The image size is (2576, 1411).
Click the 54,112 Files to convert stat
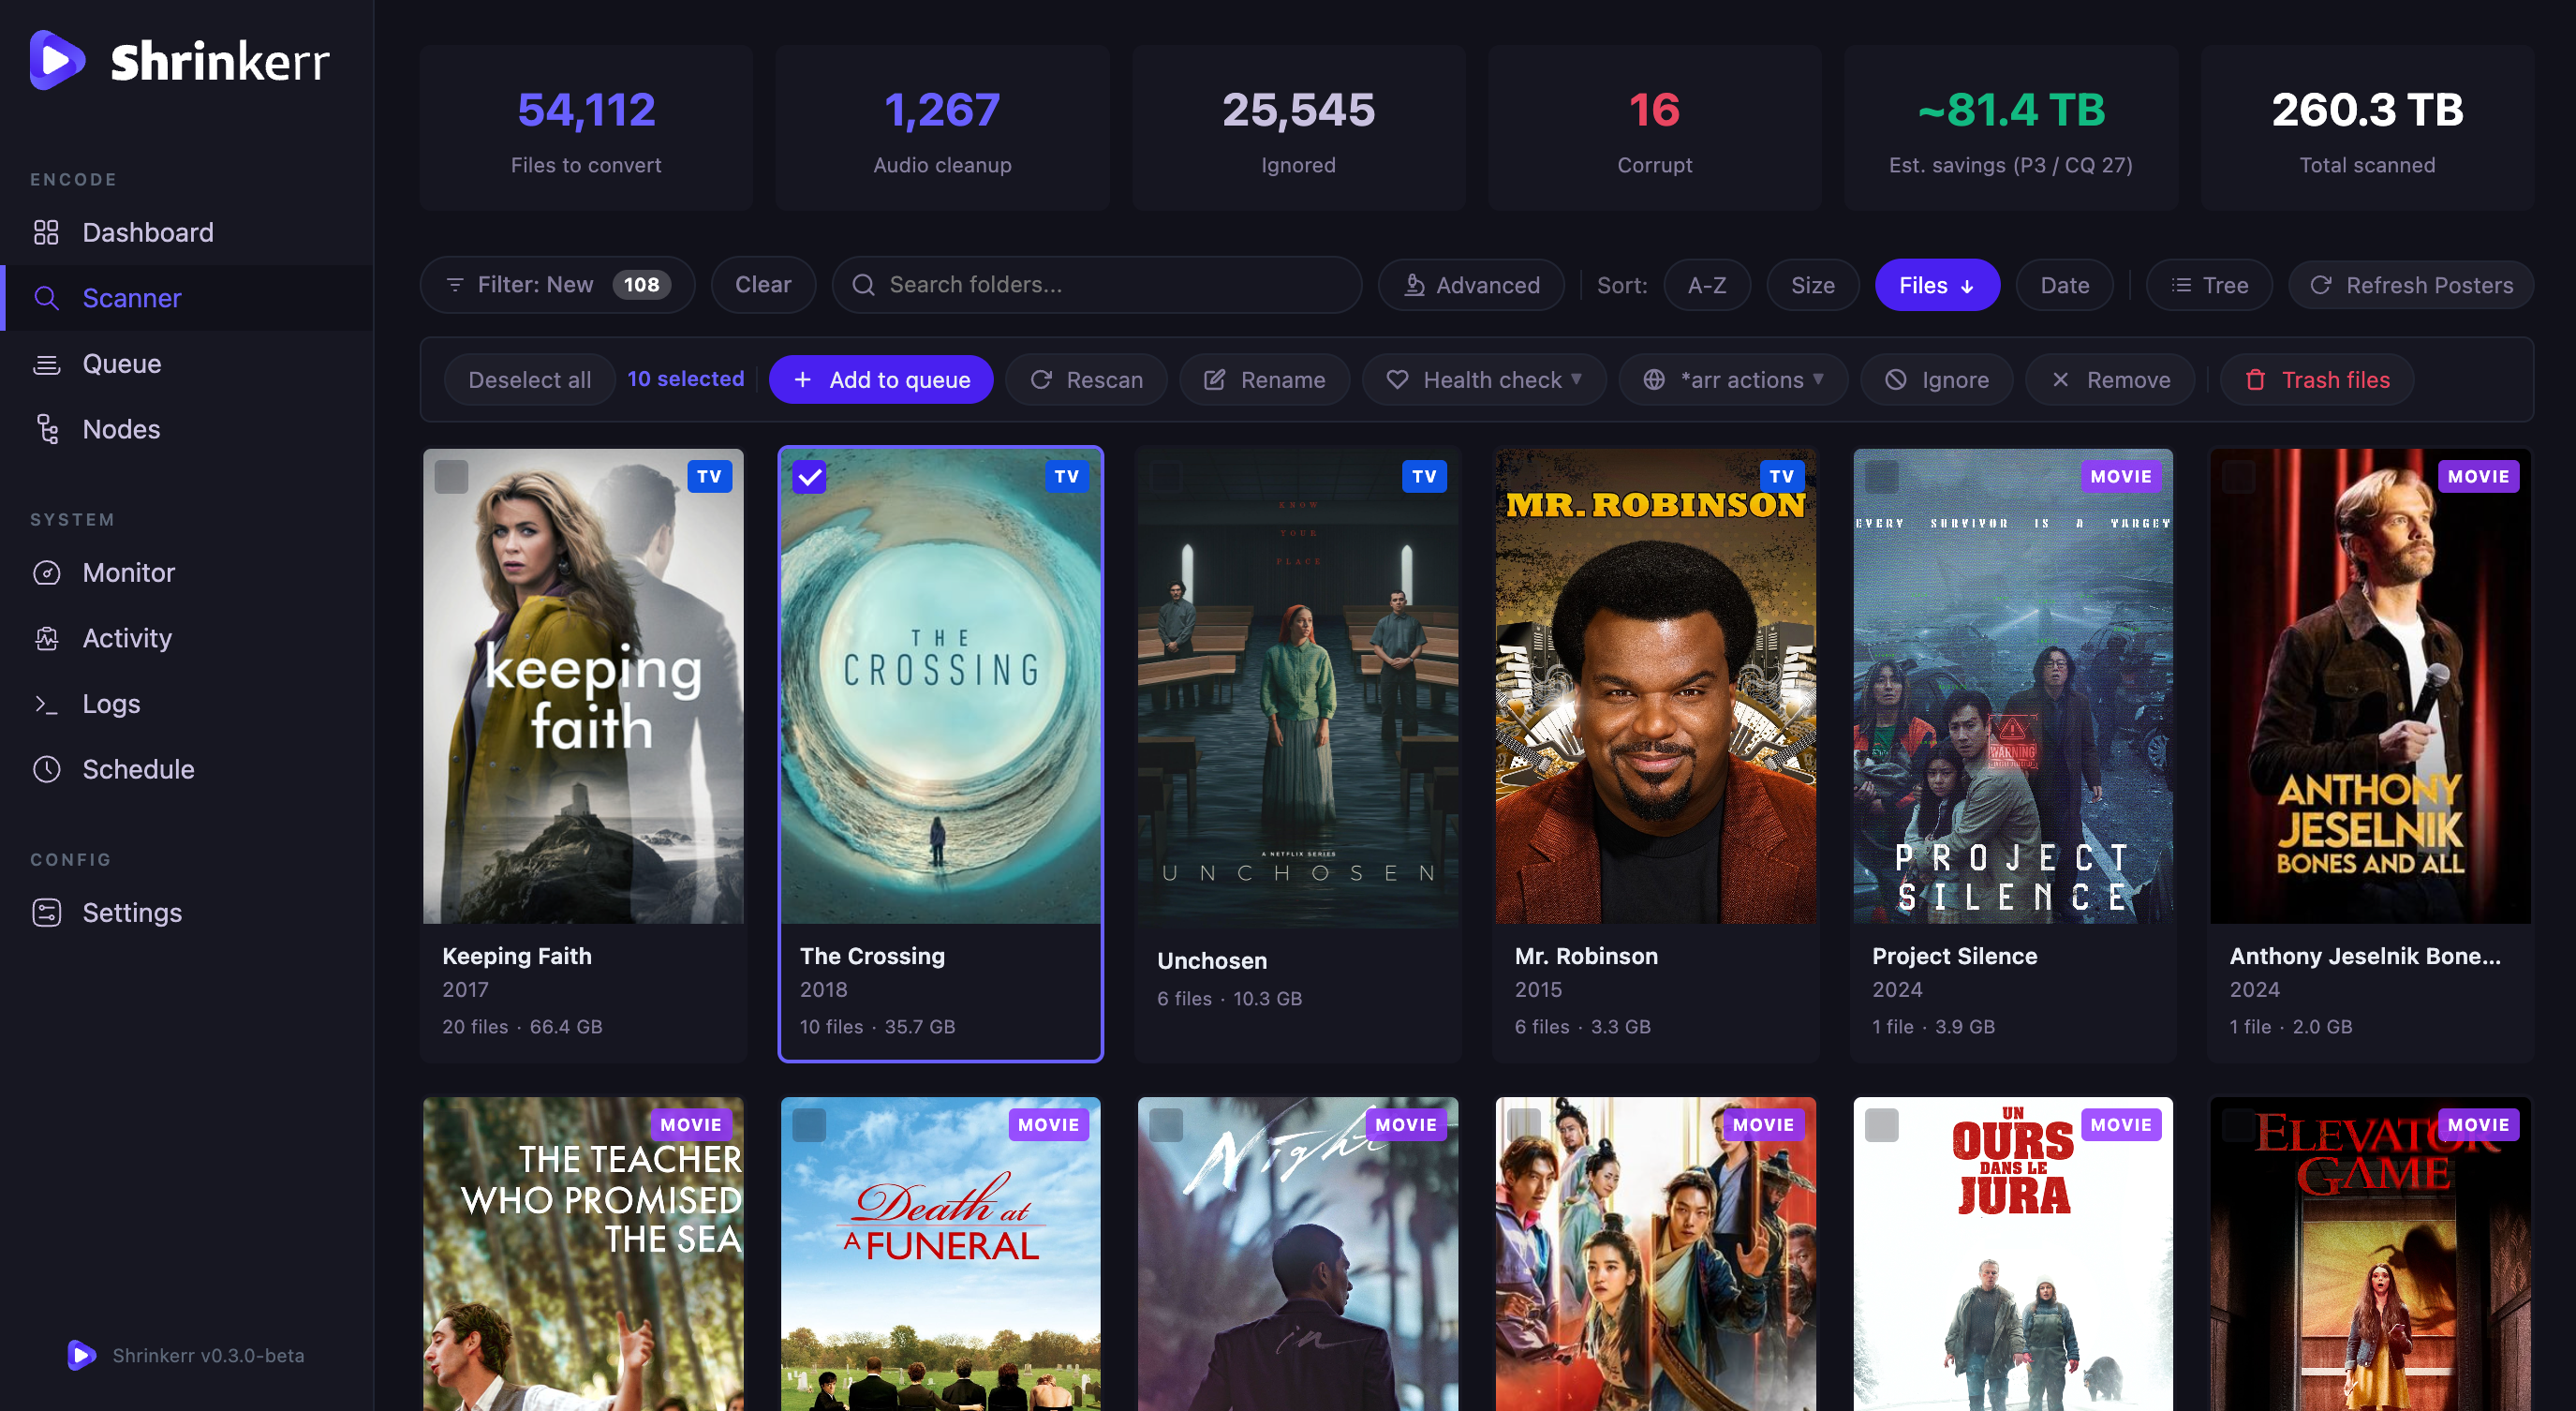586,127
